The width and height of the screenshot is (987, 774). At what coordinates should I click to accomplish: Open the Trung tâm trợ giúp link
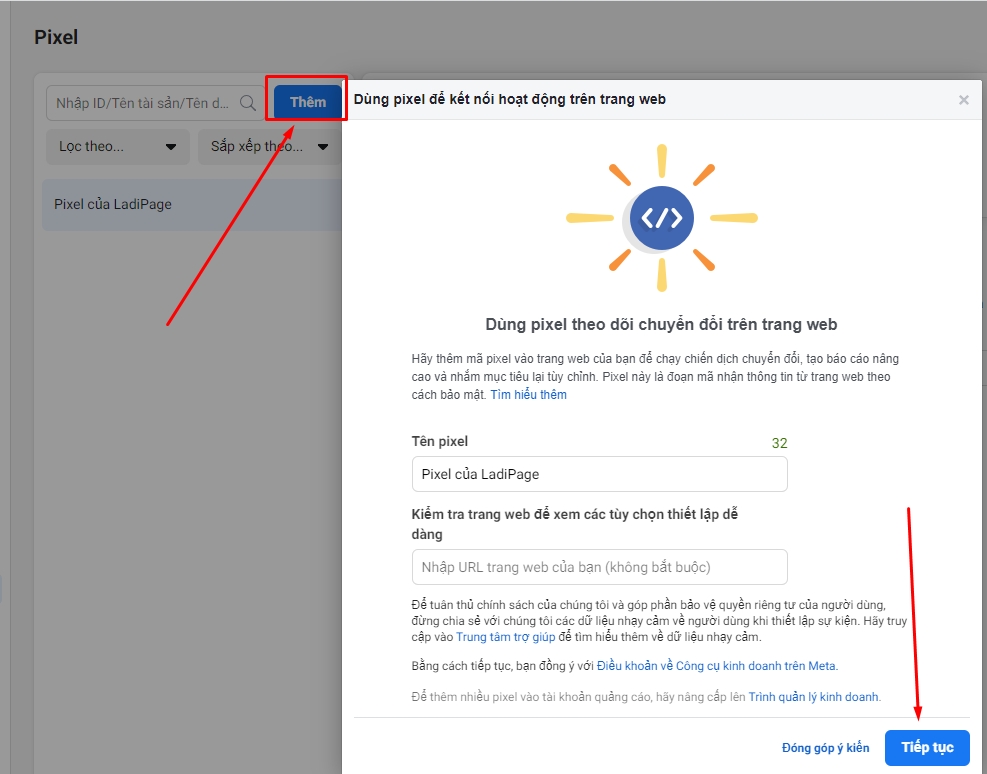(507, 637)
